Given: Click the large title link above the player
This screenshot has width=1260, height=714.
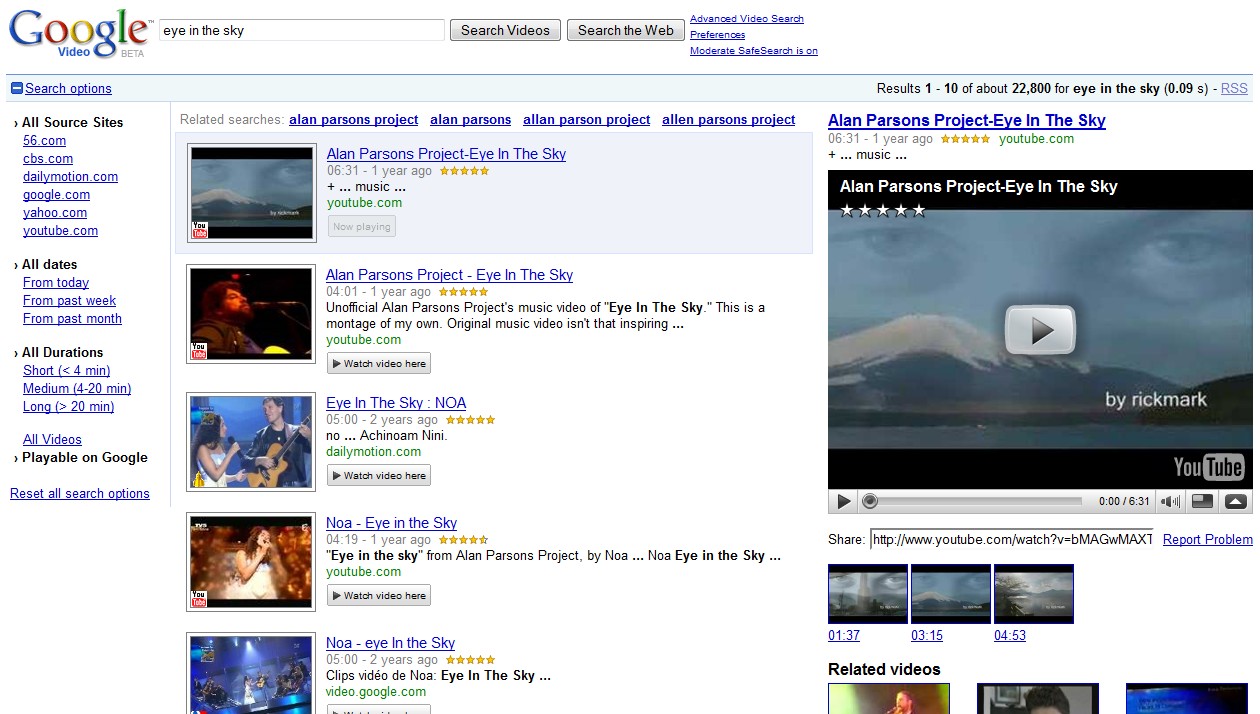Looking at the screenshot, I should 967,121.
